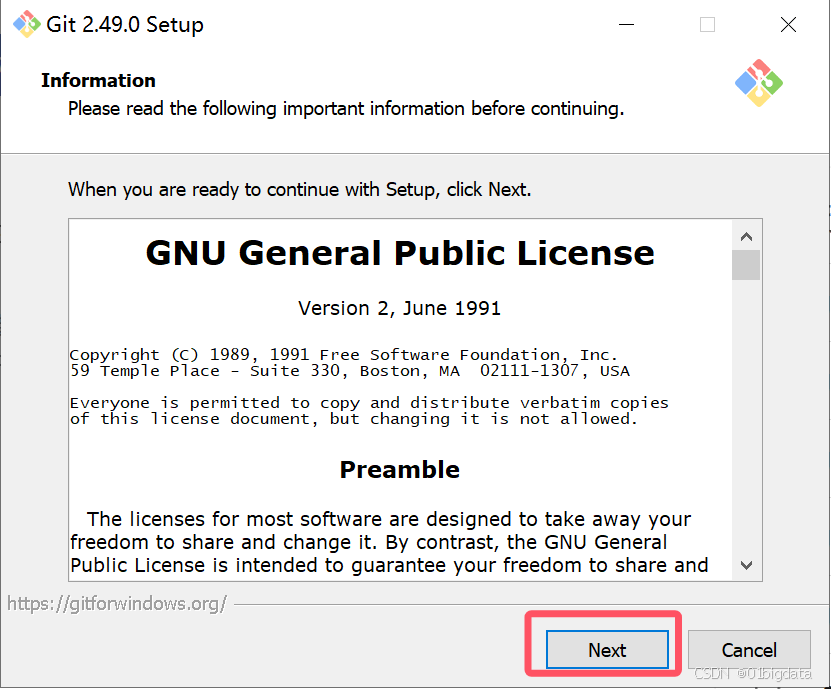Click the scrollbar down arrow

(746, 565)
